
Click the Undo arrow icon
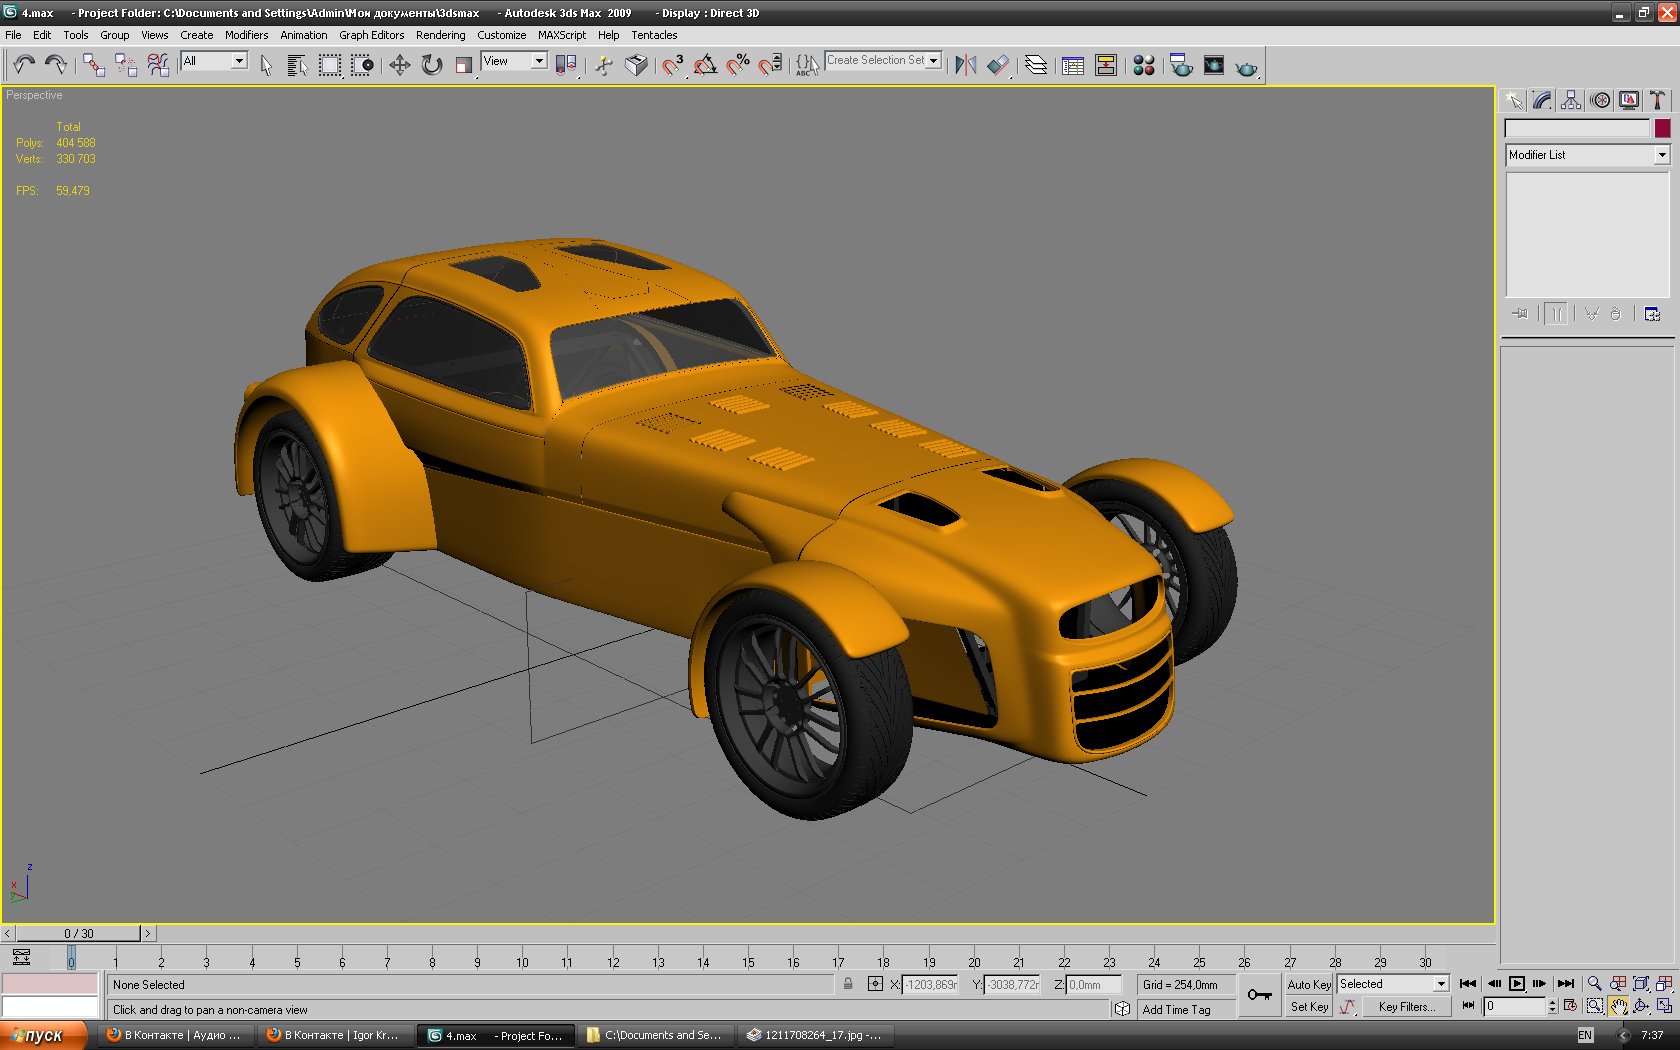24,65
